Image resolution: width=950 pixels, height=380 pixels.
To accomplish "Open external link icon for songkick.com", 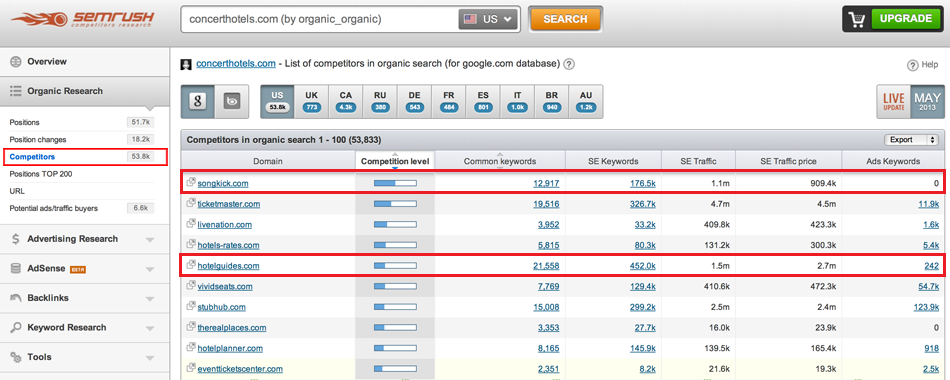I will click(191, 182).
